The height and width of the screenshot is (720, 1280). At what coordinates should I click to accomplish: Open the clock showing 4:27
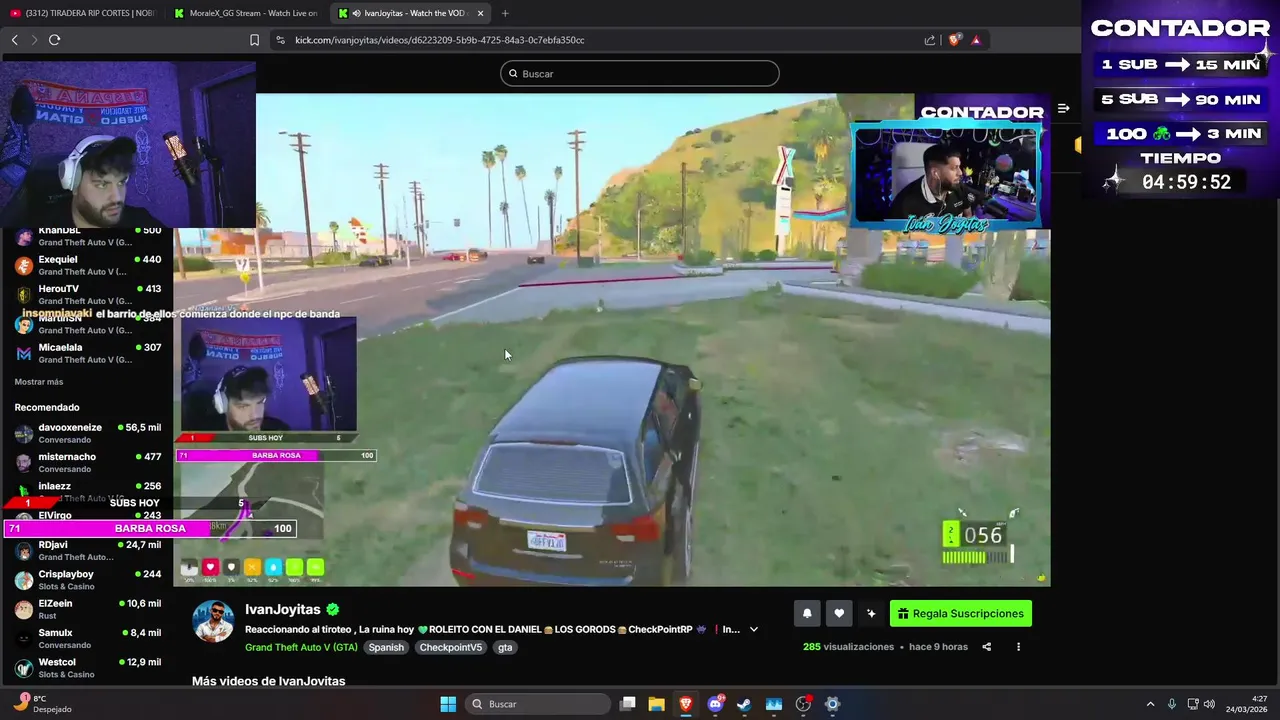(1247, 704)
